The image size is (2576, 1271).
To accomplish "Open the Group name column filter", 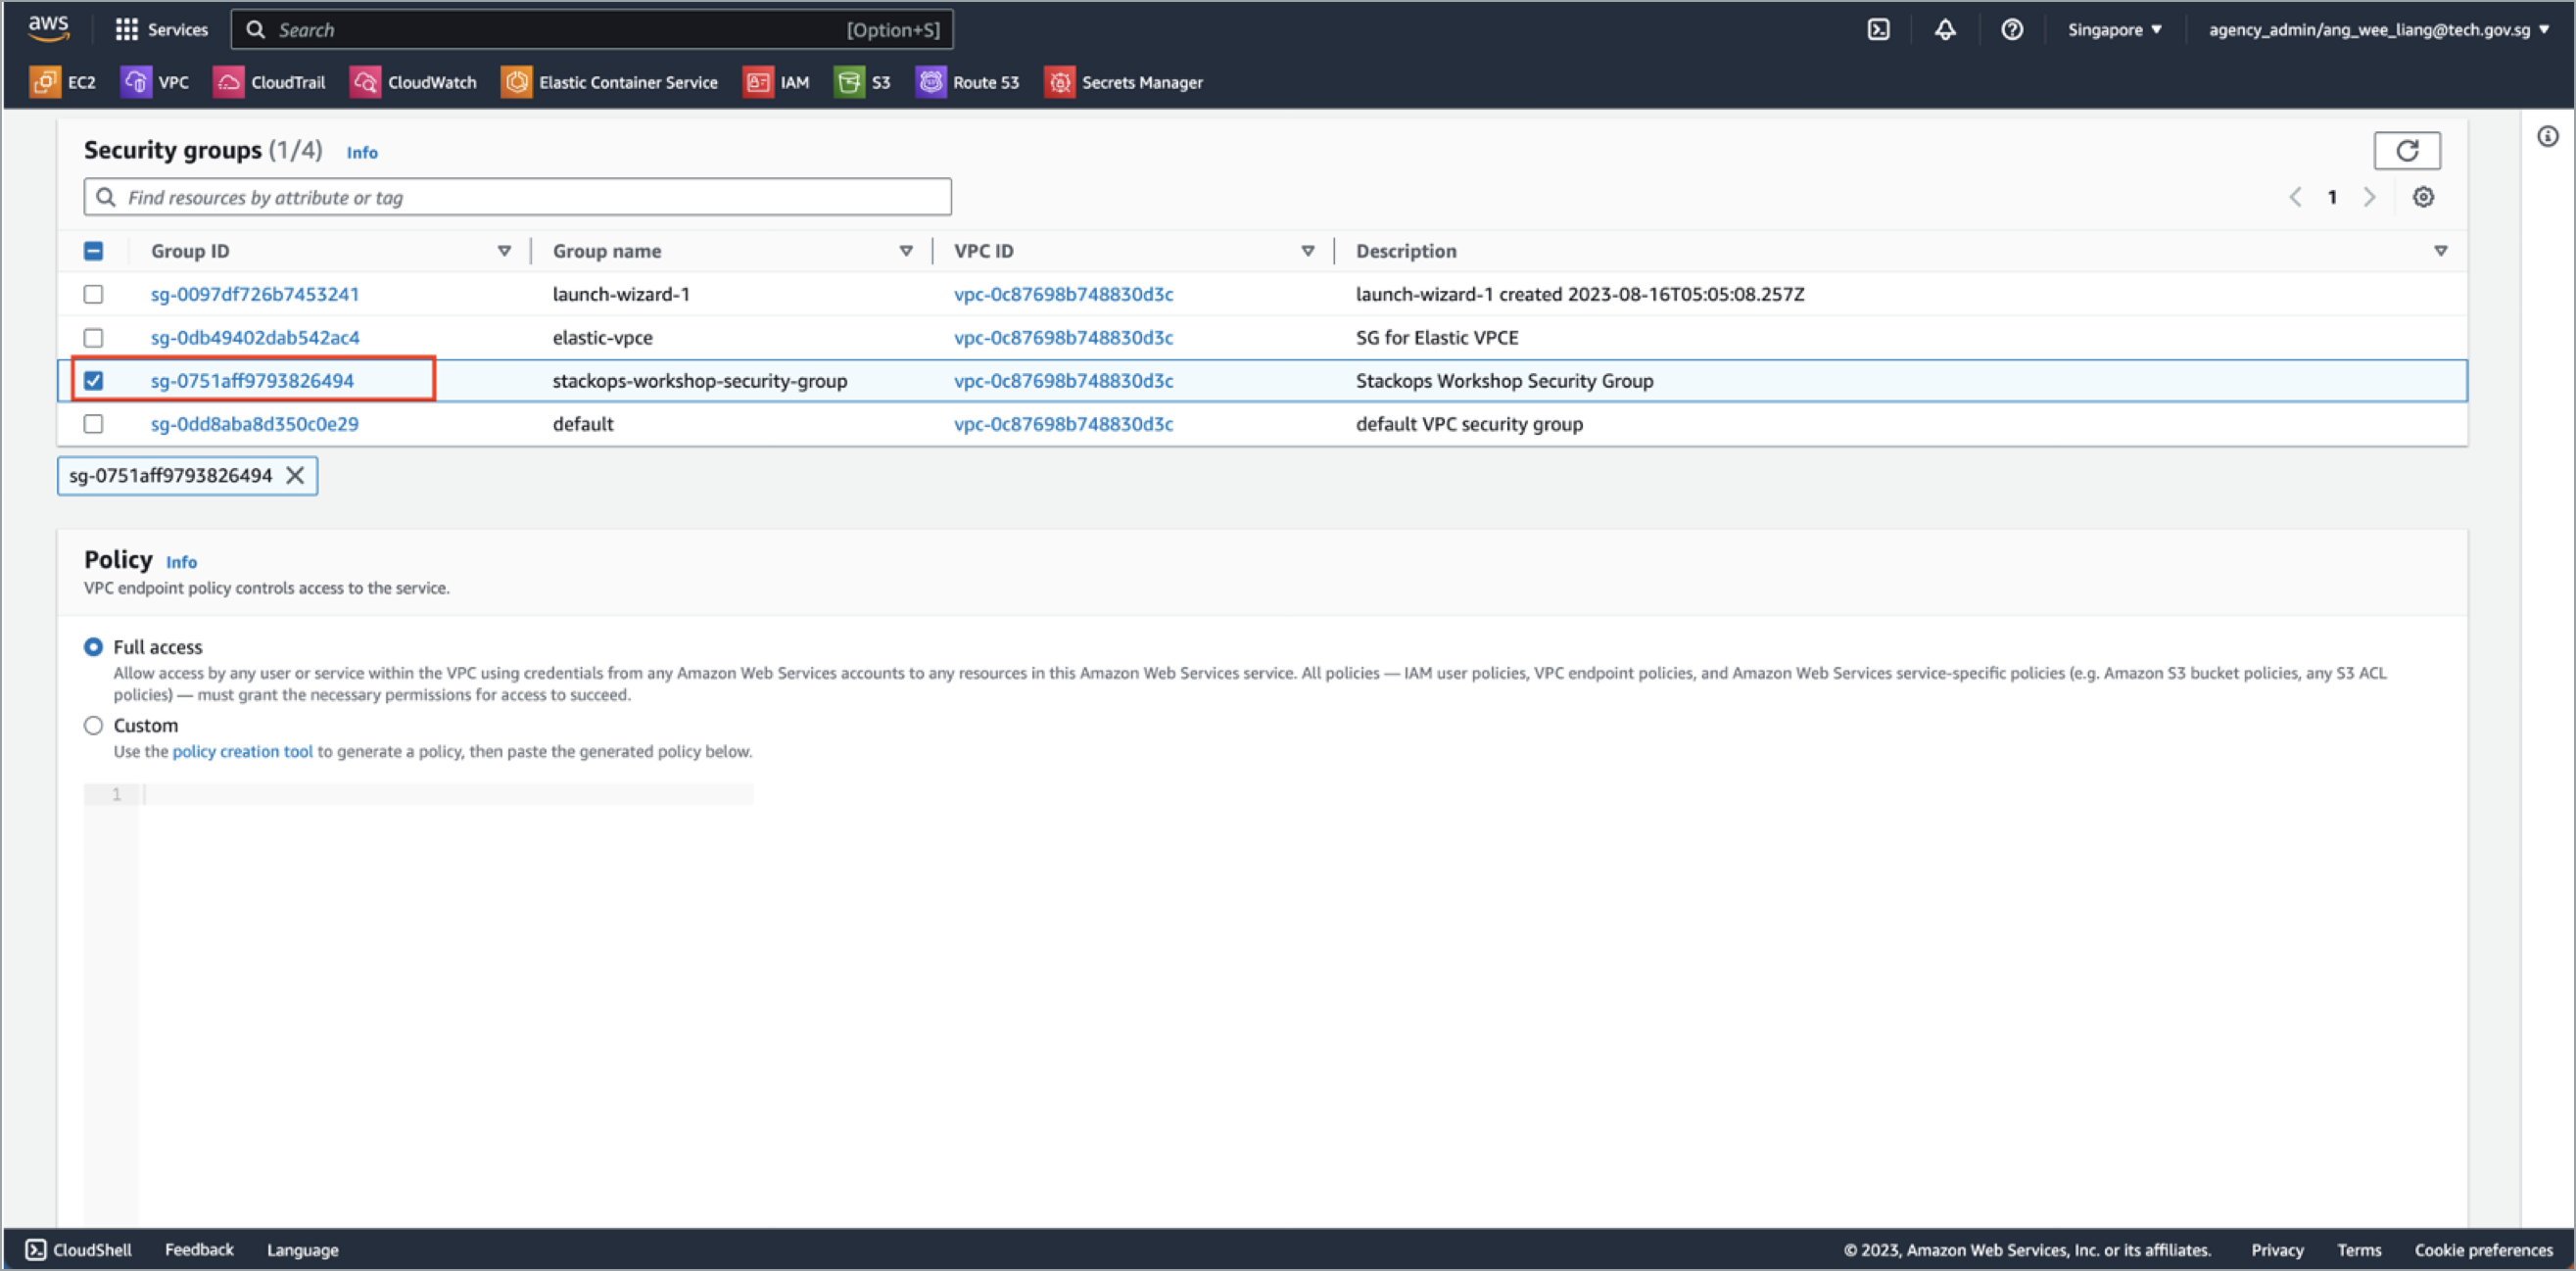I will [x=906, y=251].
